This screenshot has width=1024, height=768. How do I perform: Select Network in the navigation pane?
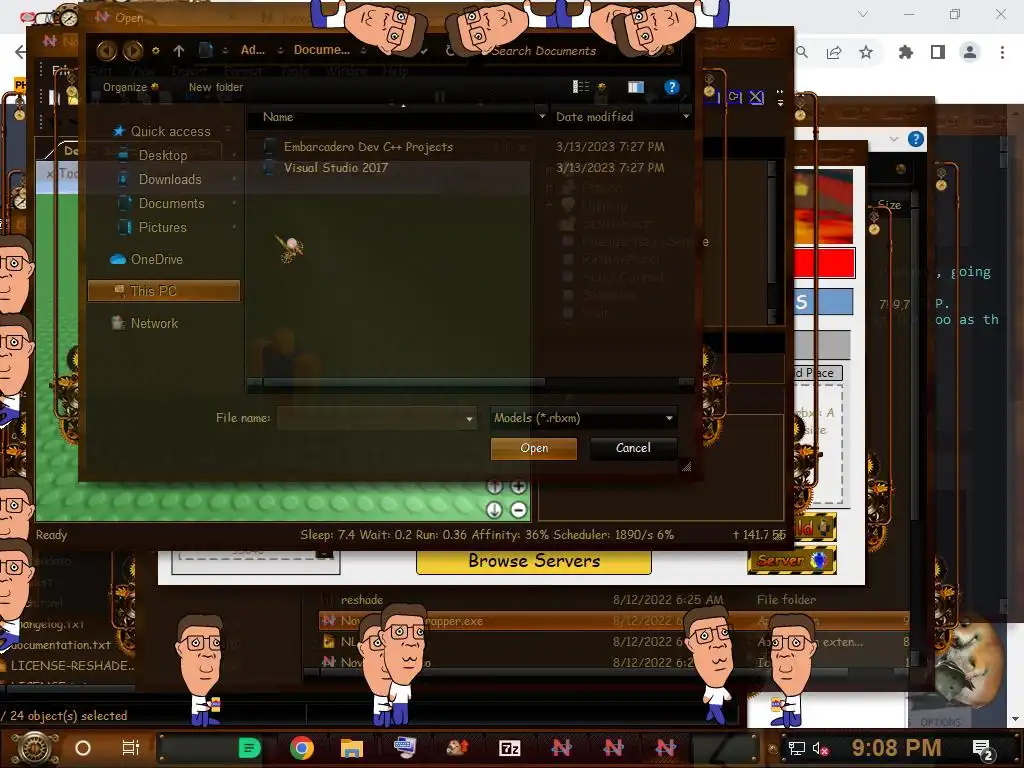tap(154, 323)
